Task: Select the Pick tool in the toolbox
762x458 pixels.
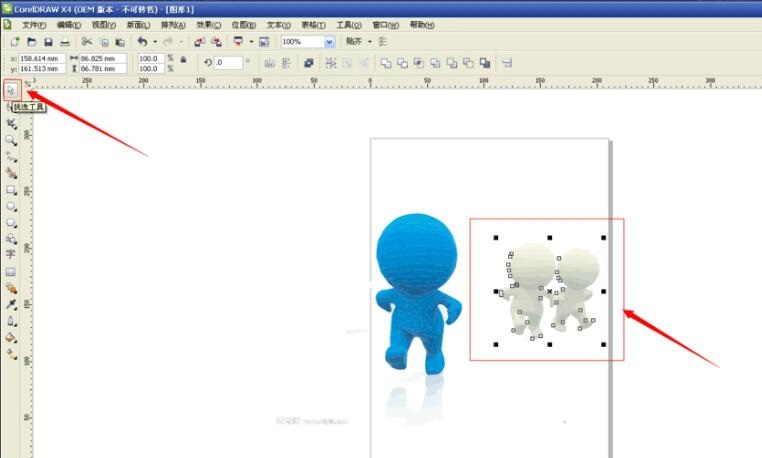Action: (x=11, y=90)
